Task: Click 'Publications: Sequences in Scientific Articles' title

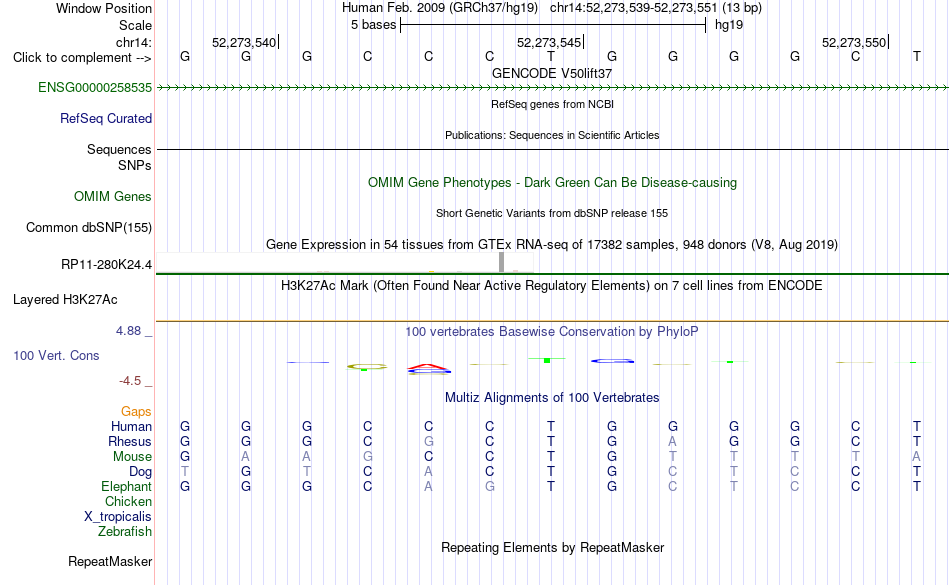Action: point(552,135)
